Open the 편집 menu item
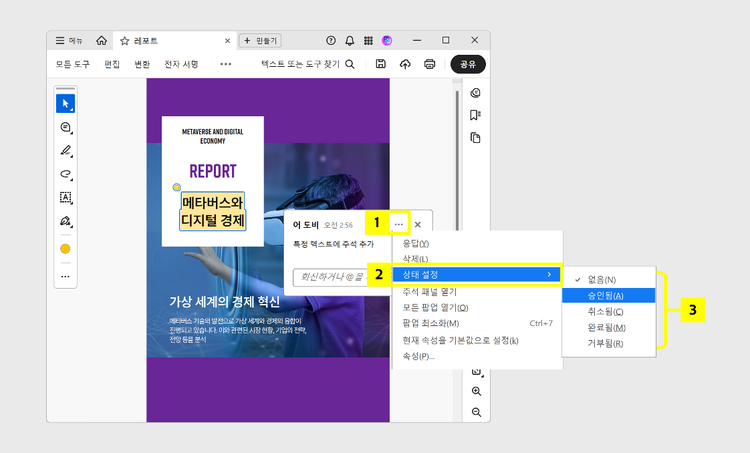 (112, 64)
